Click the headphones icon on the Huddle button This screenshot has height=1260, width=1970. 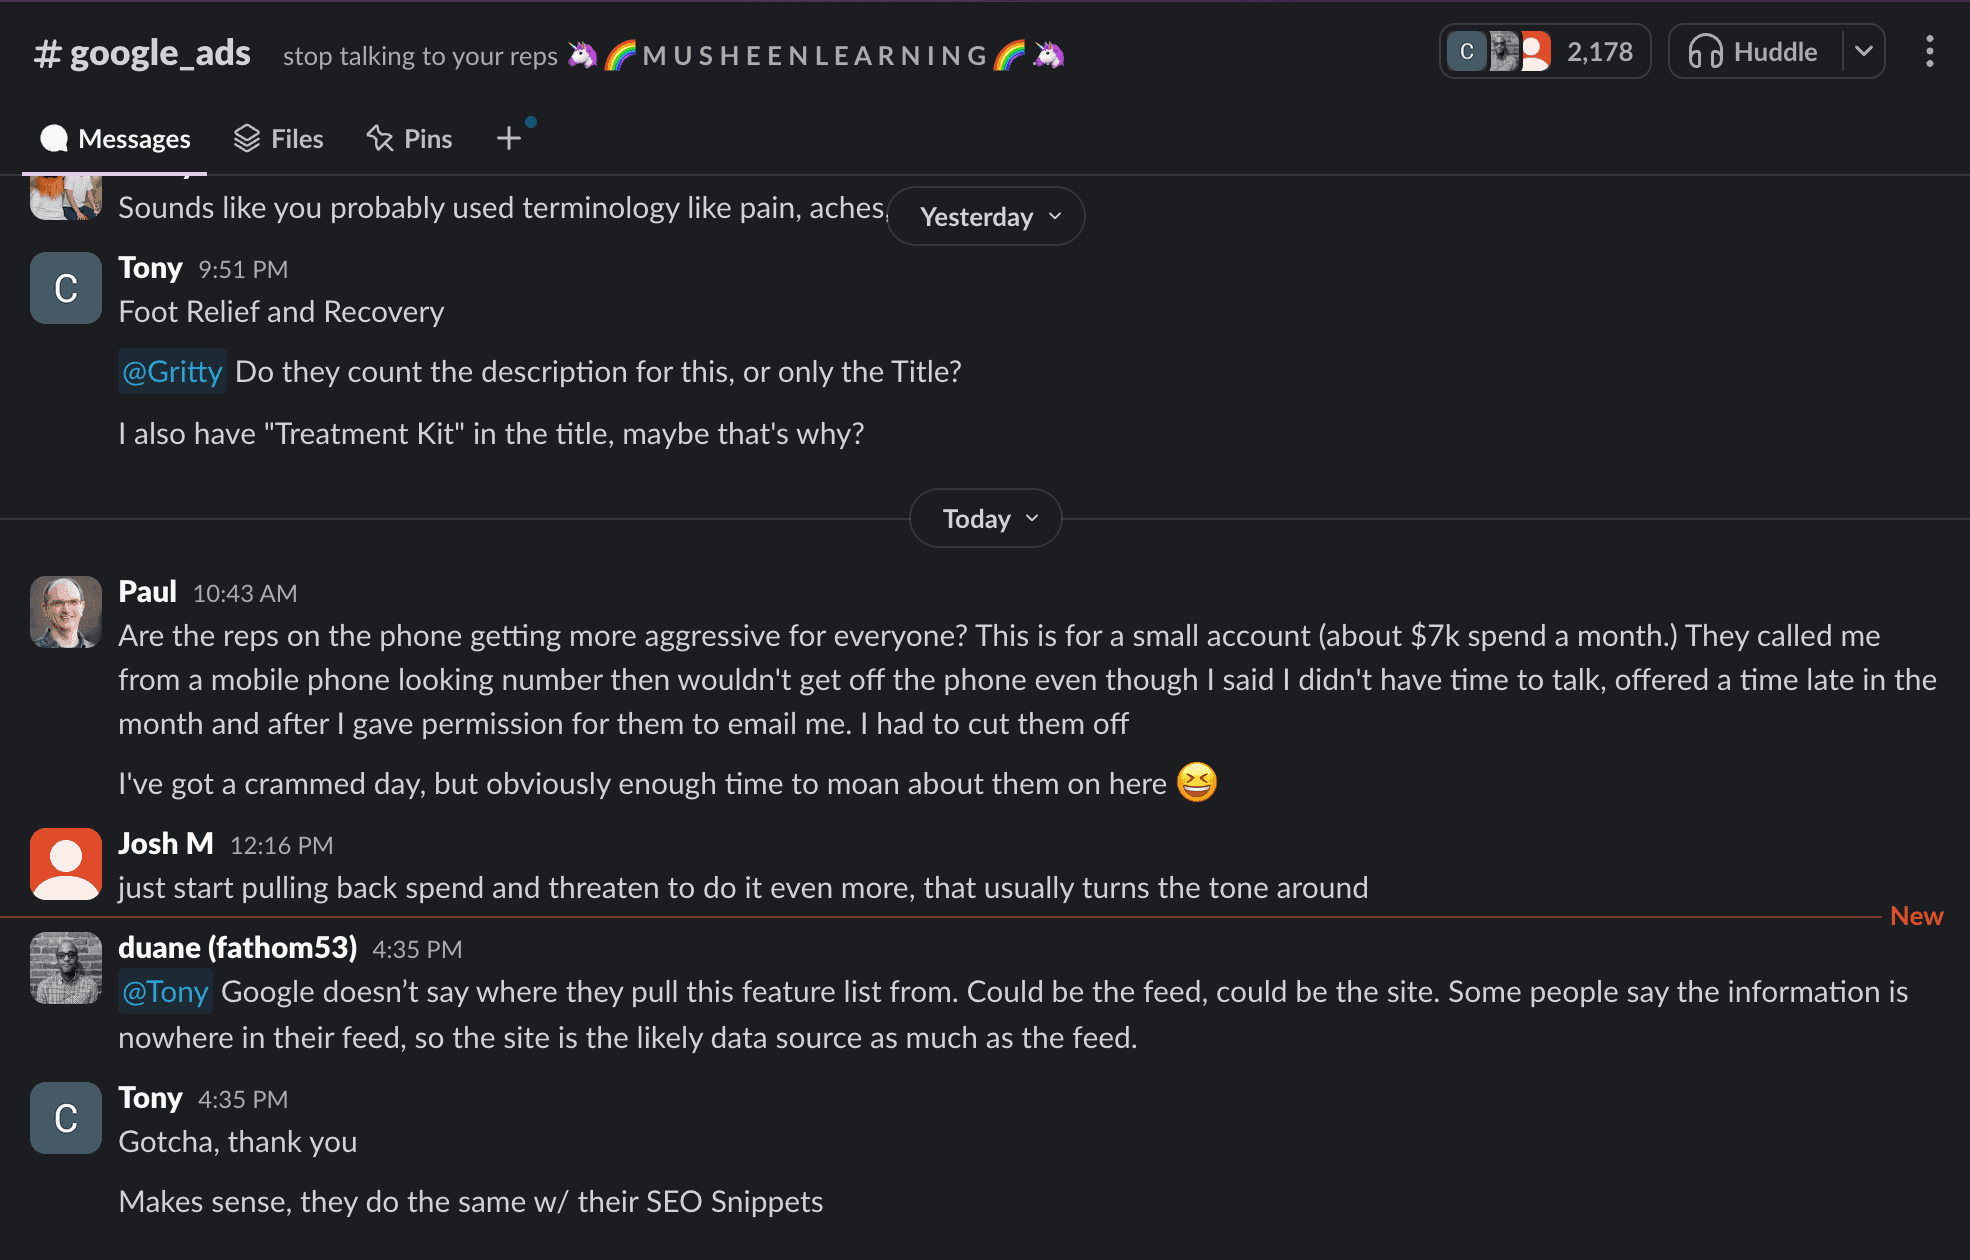click(x=1707, y=51)
